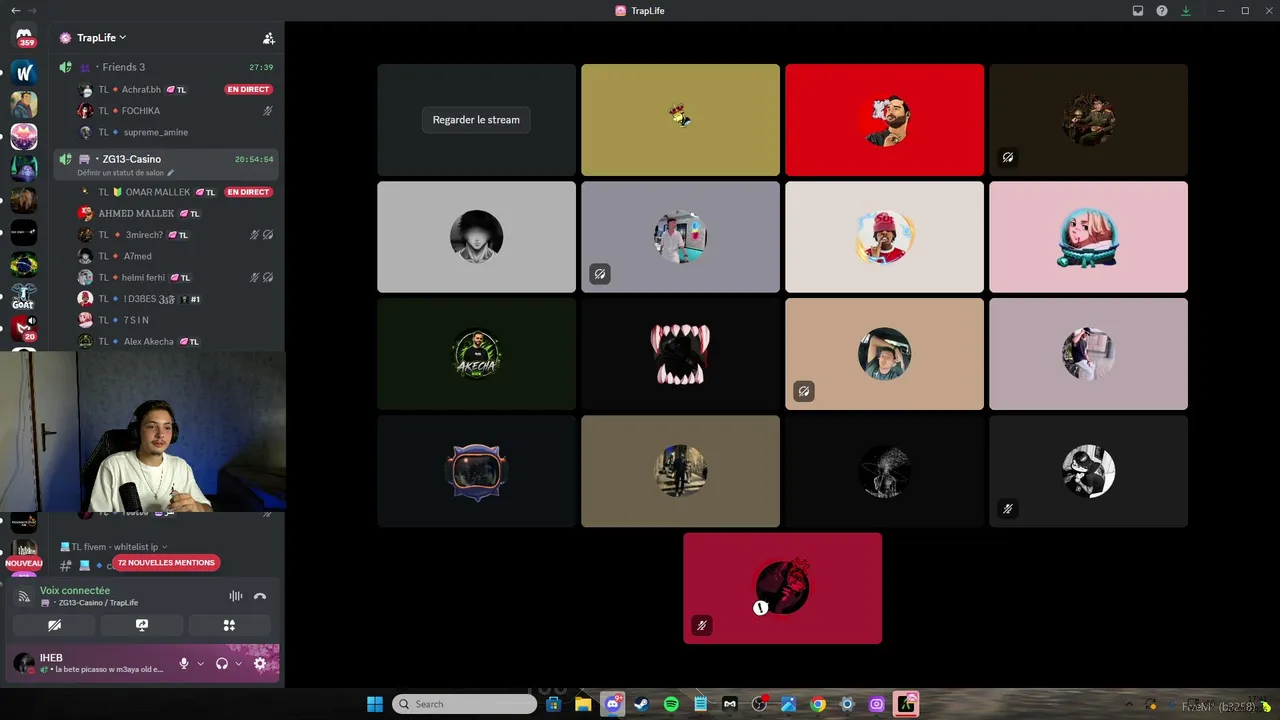Open File Explorer from the taskbar
1280x720 pixels.
click(583, 704)
